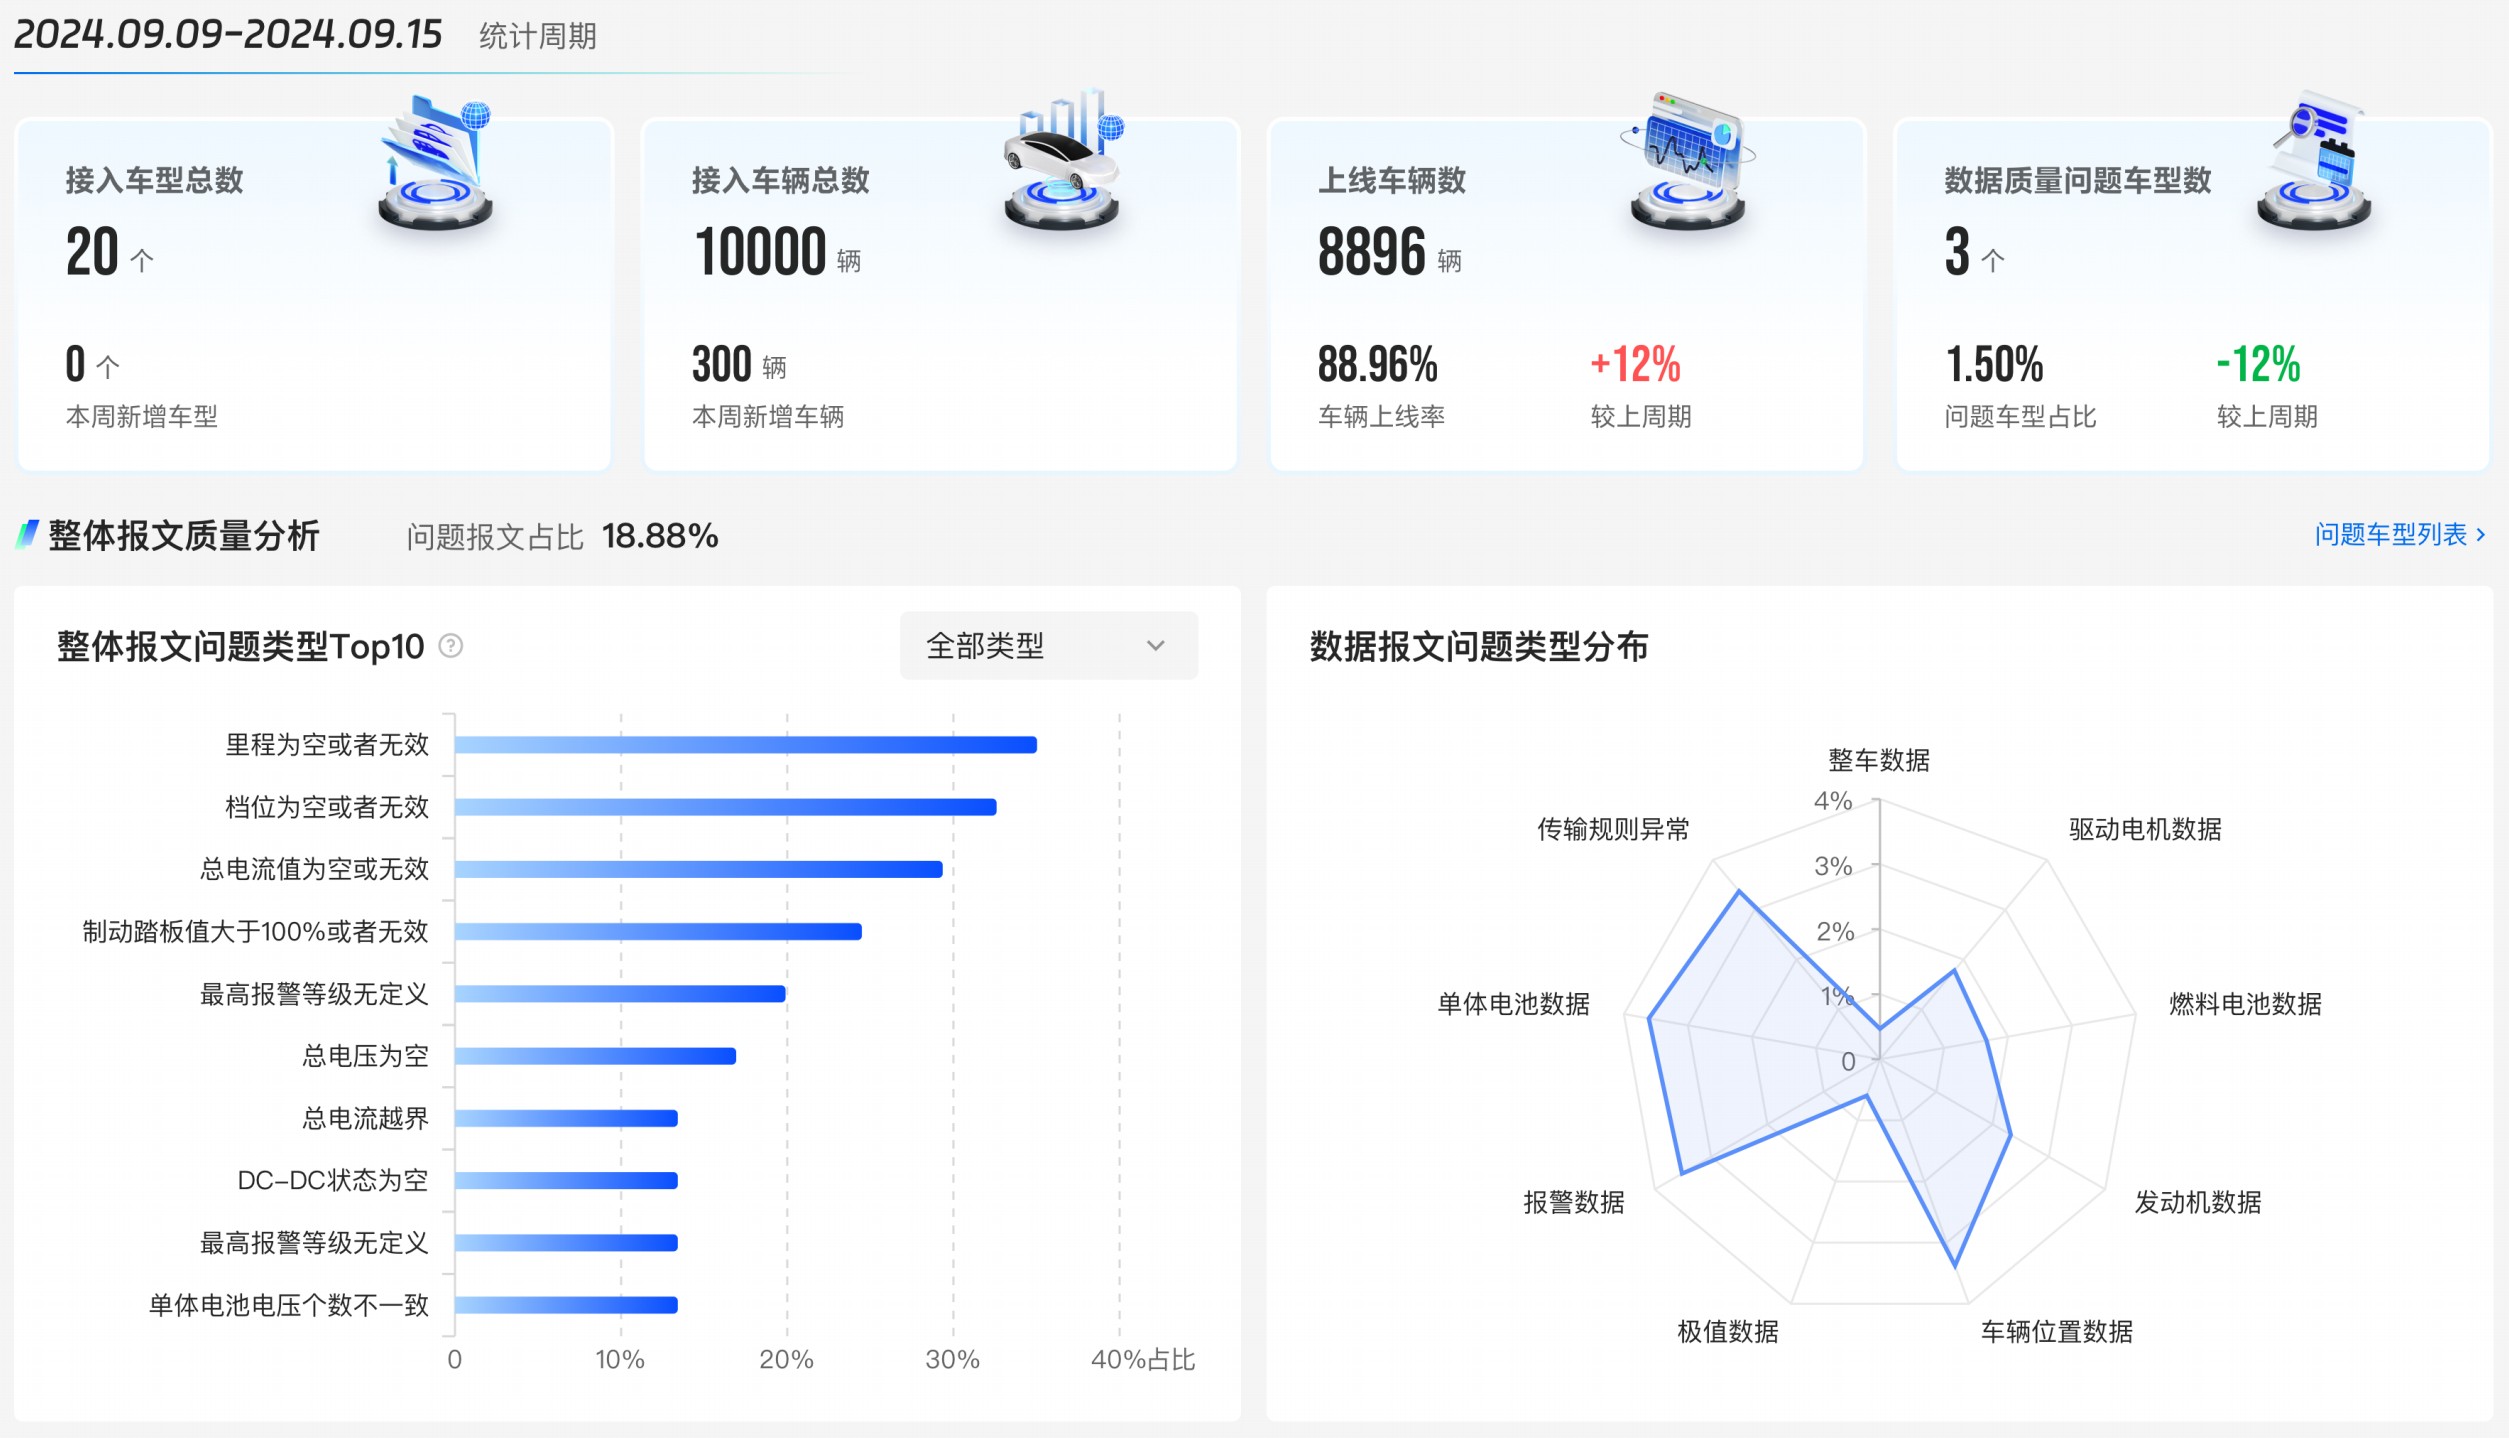The height and width of the screenshot is (1438, 2509).
Task: Click the 18.88% problem message ratio value
Action: pyautogui.click(x=660, y=536)
